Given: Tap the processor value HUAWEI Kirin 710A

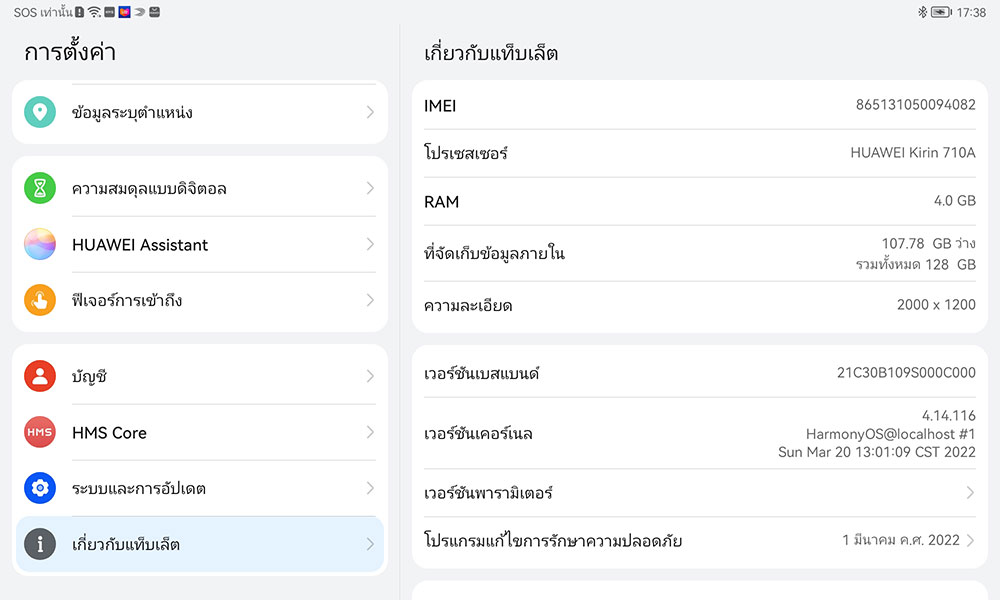Looking at the screenshot, I should coord(913,152).
